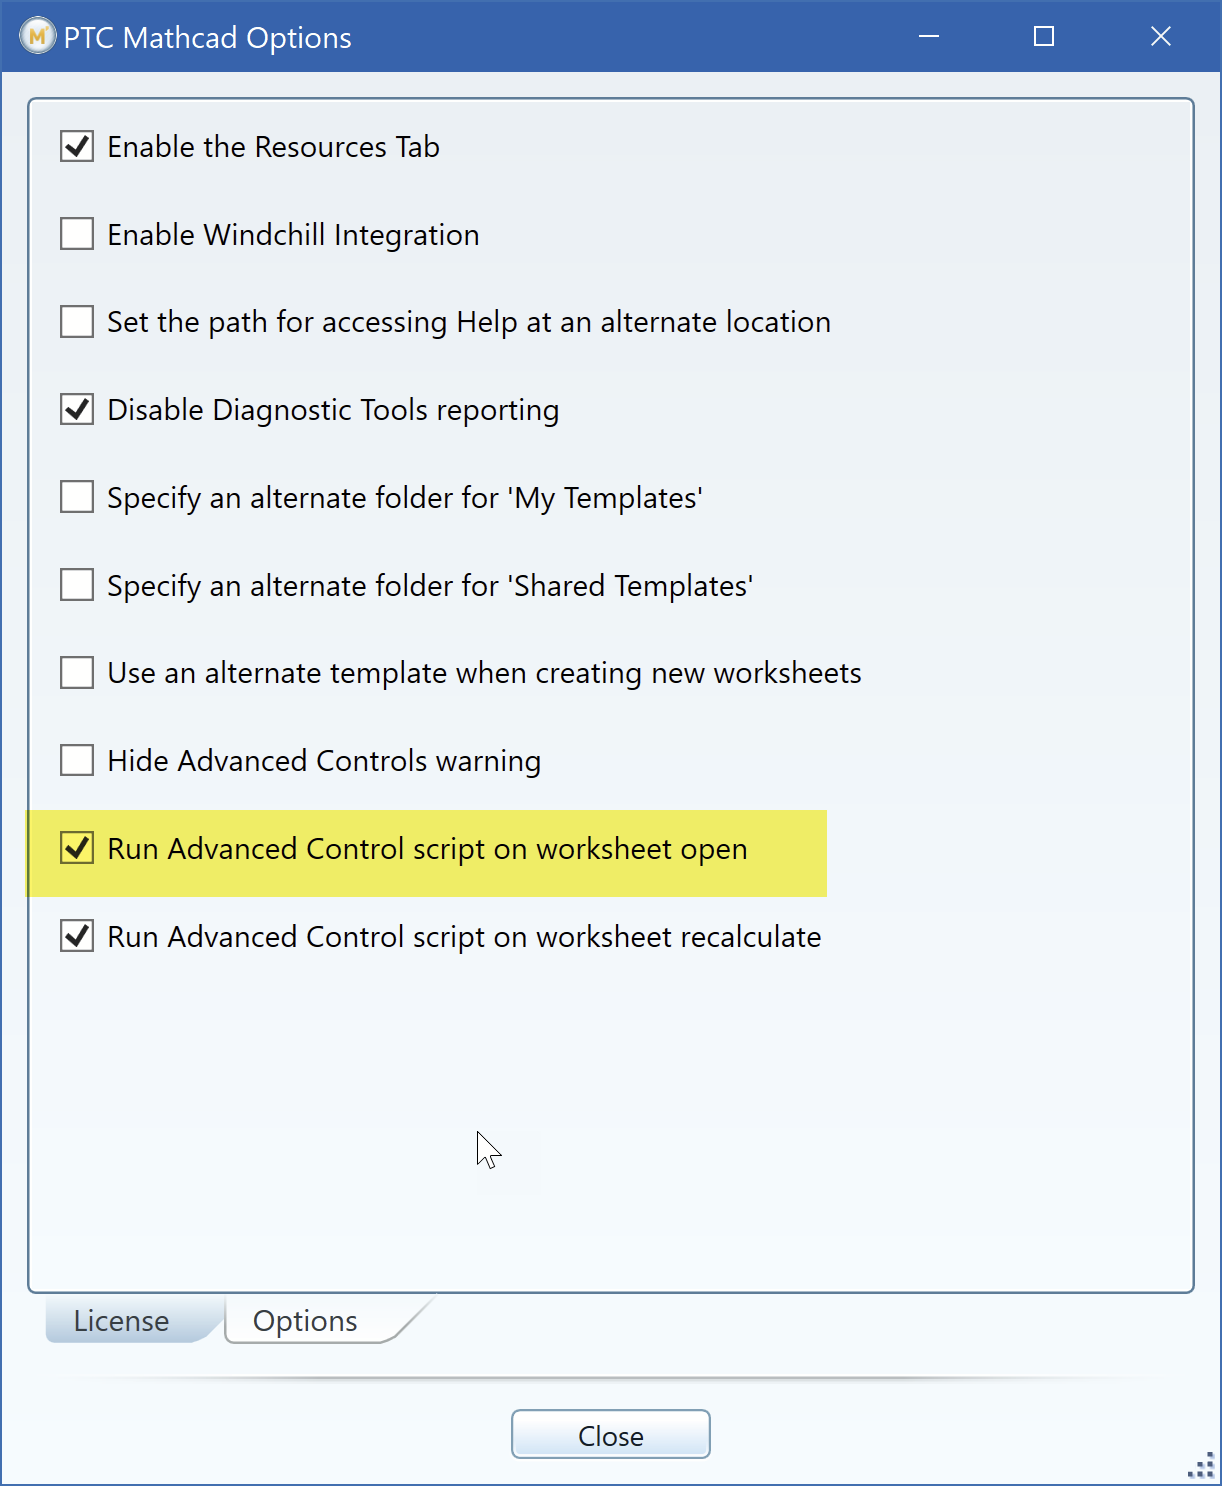Enable alternate folder for 'My Templates'
The image size is (1222, 1486).
76,496
